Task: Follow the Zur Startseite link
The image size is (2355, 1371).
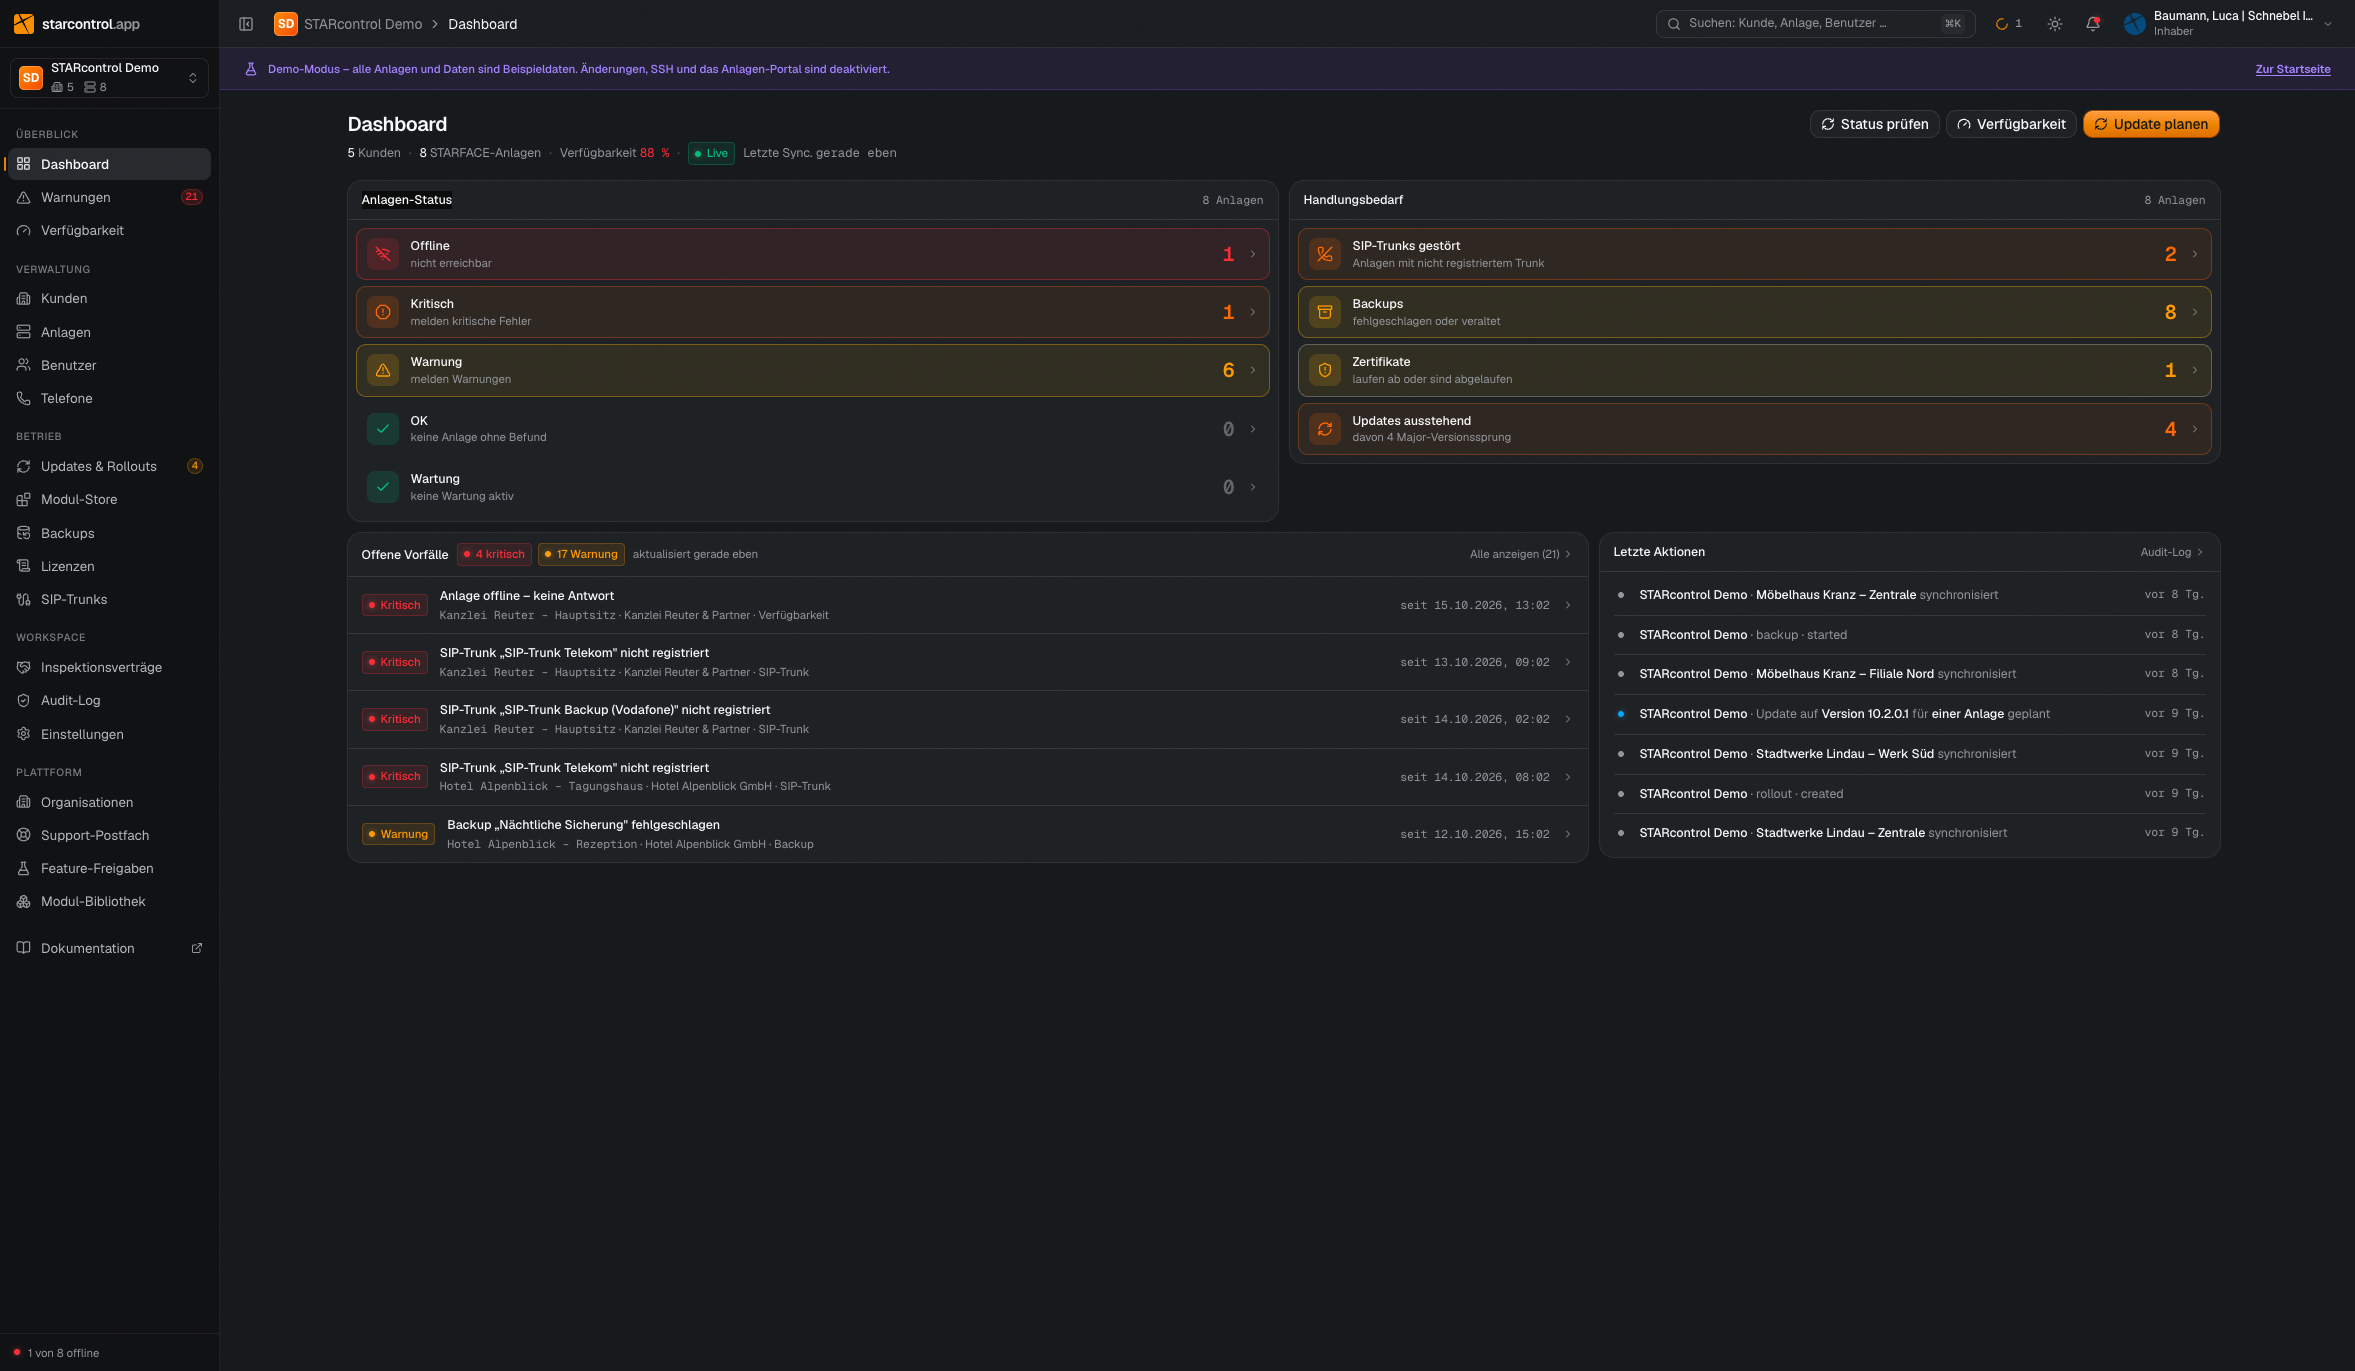Action: coord(2293,69)
